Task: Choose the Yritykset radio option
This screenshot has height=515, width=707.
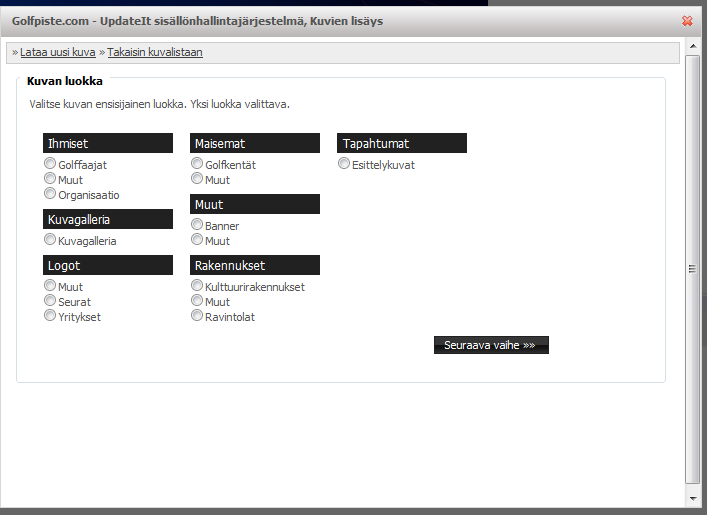Action: (50, 315)
